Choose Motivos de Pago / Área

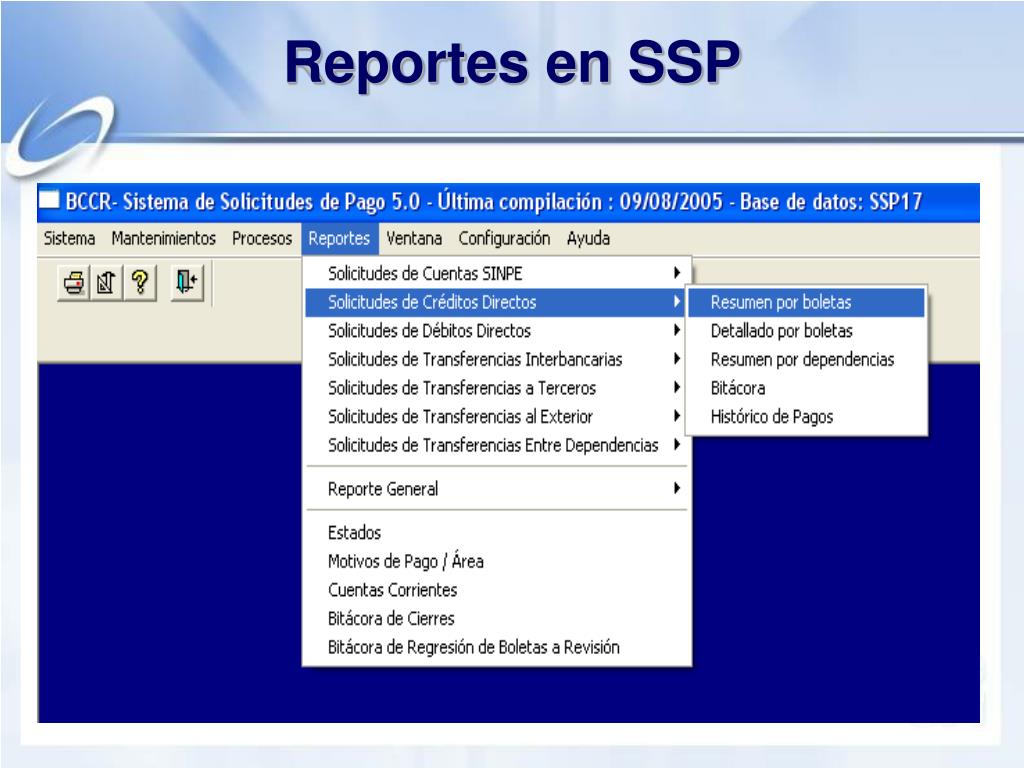498,561
